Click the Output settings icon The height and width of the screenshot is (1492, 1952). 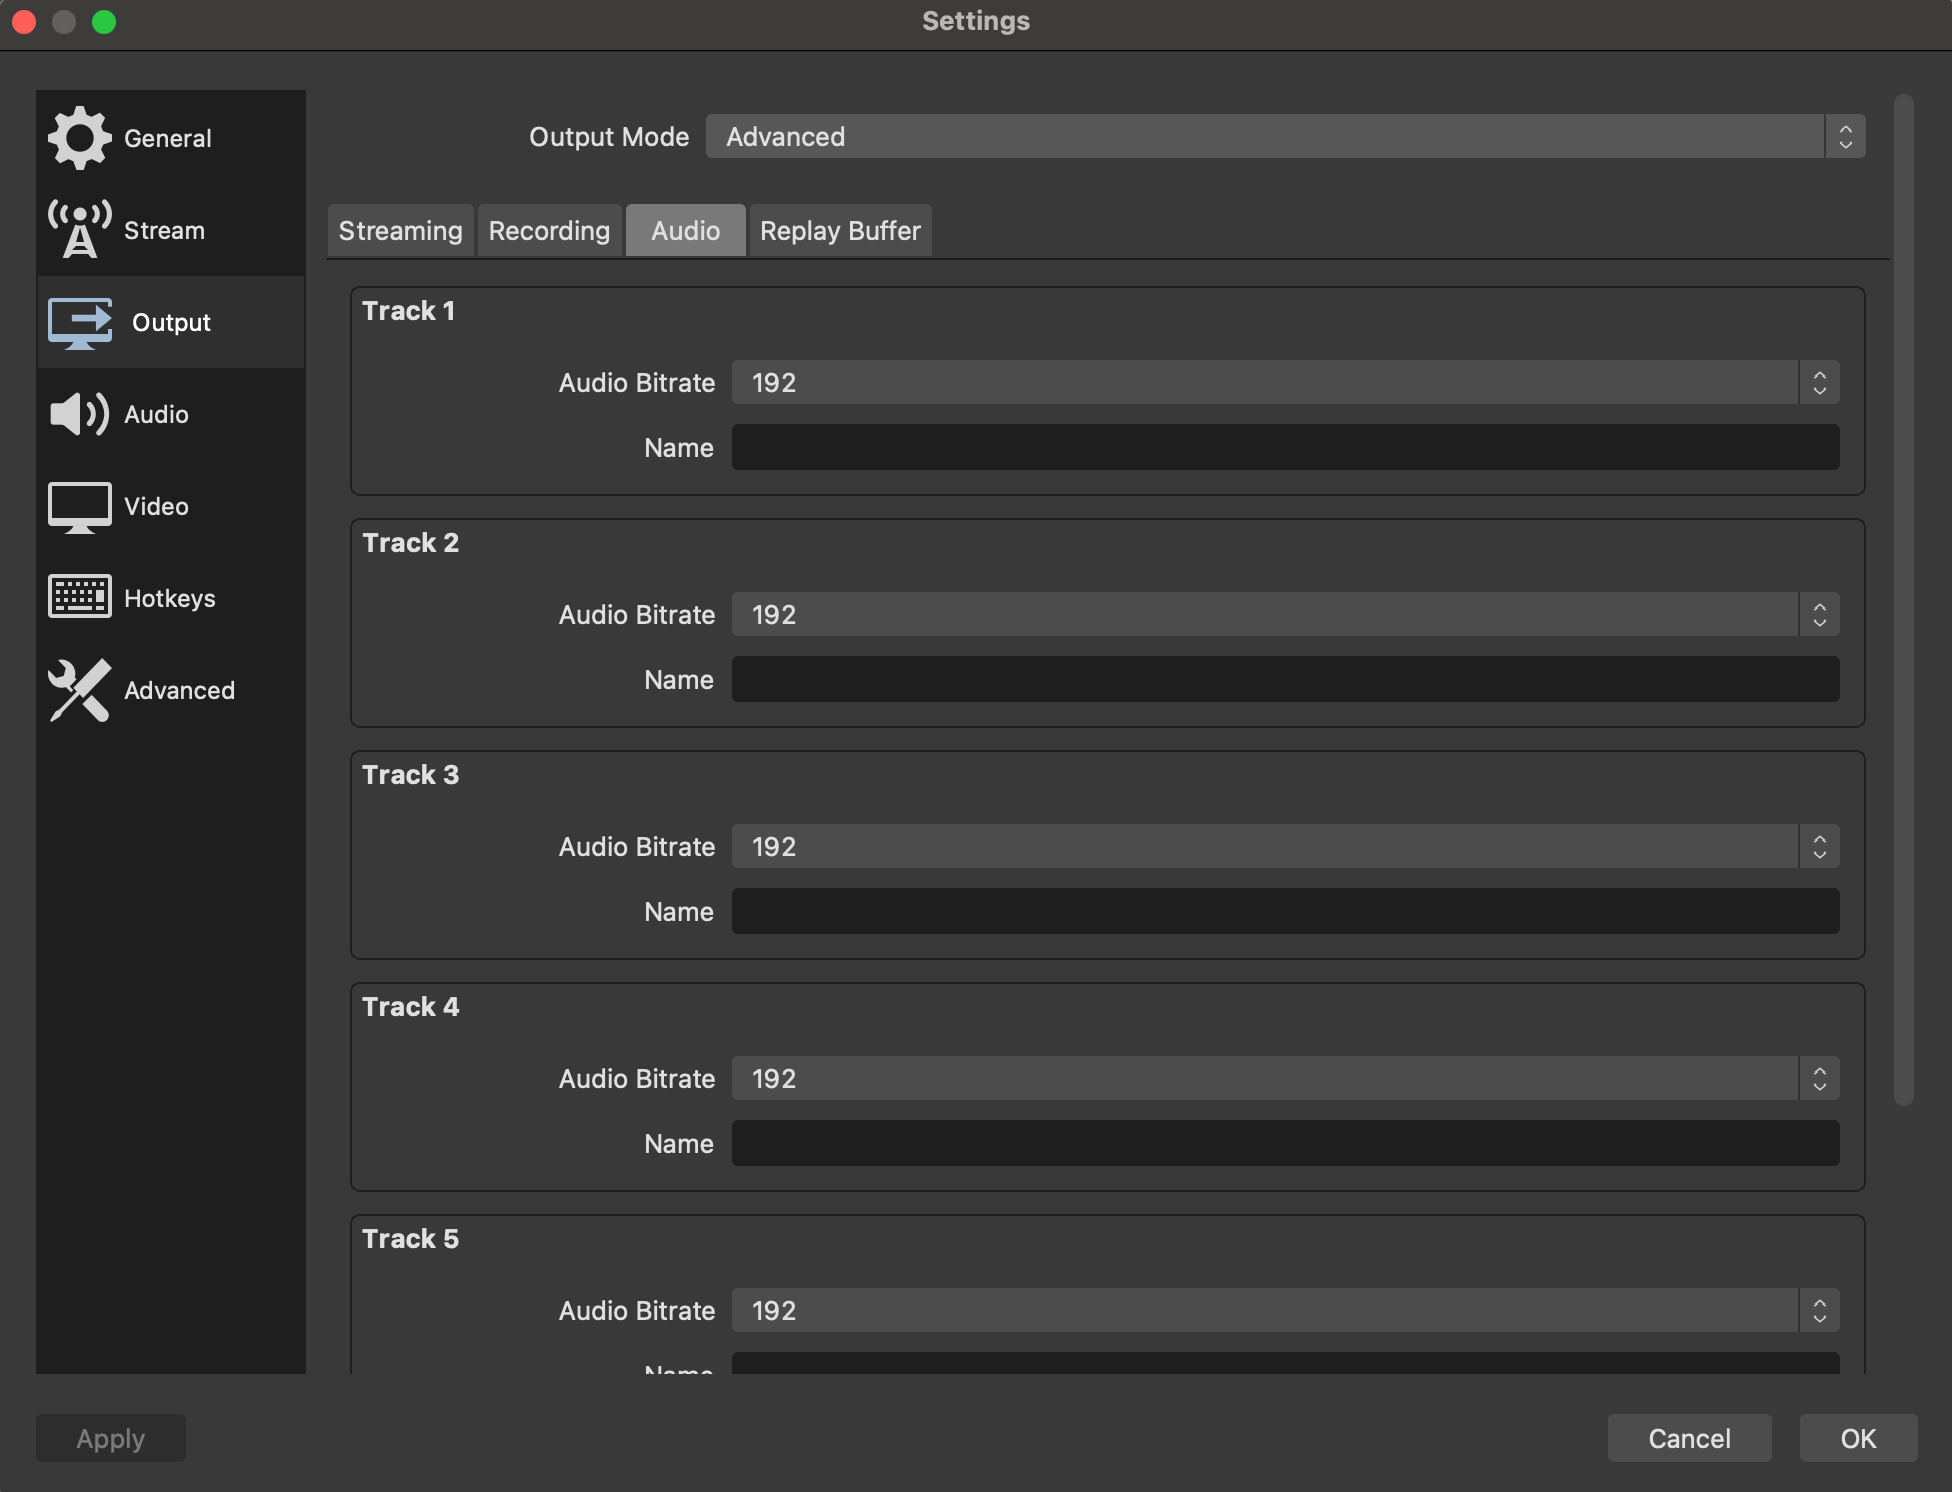tap(78, 321)
